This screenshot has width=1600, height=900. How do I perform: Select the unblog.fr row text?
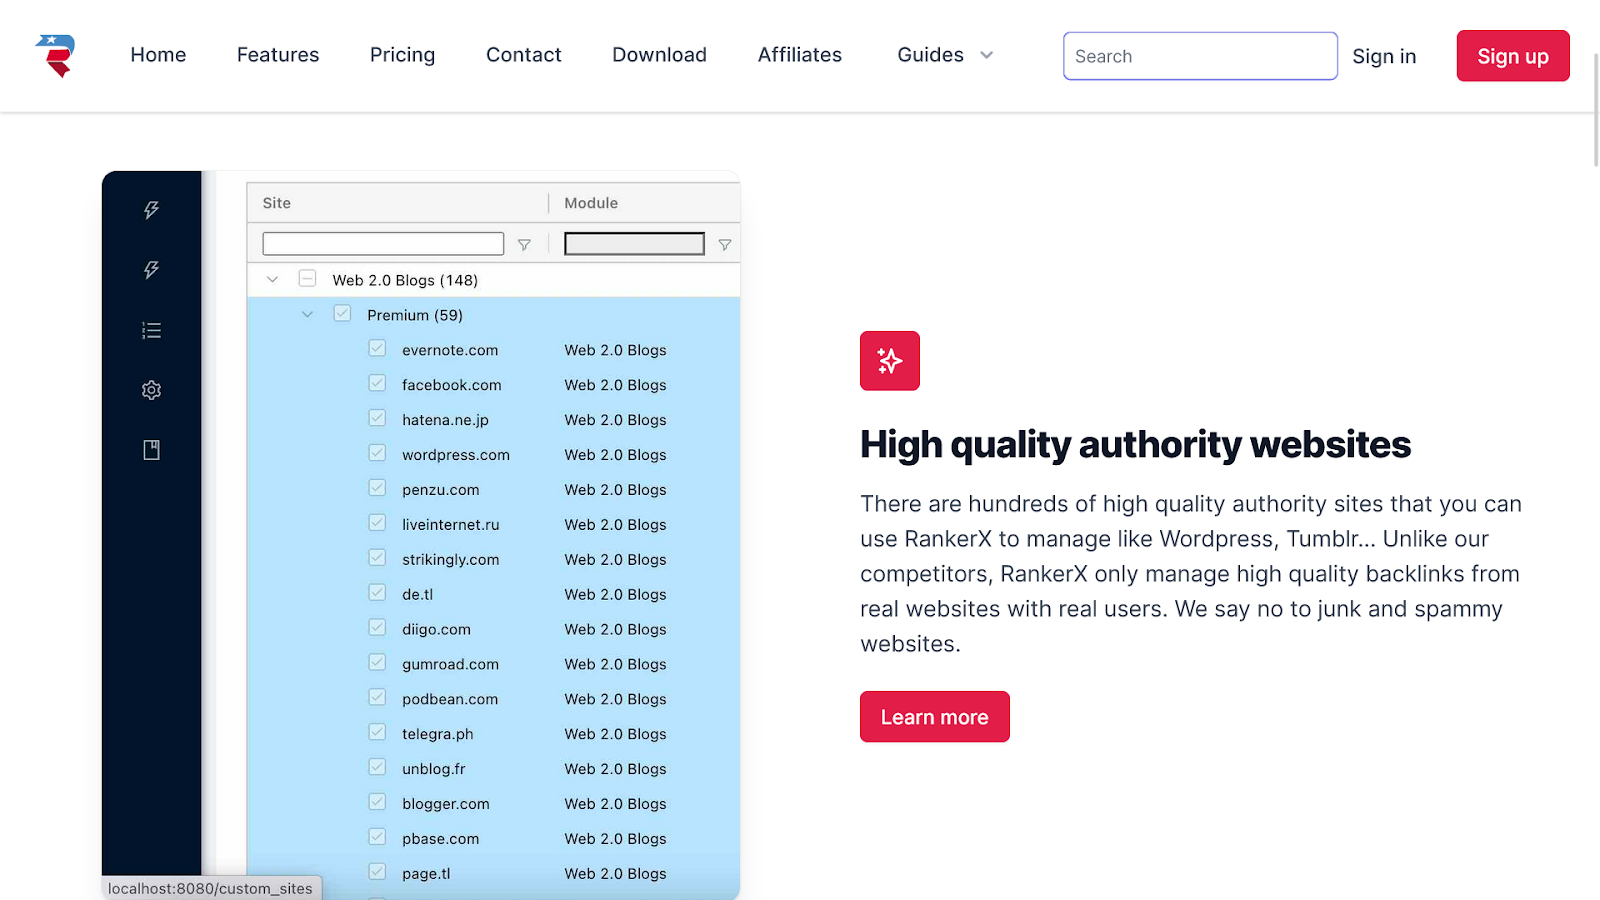click(x=434, y=770)
